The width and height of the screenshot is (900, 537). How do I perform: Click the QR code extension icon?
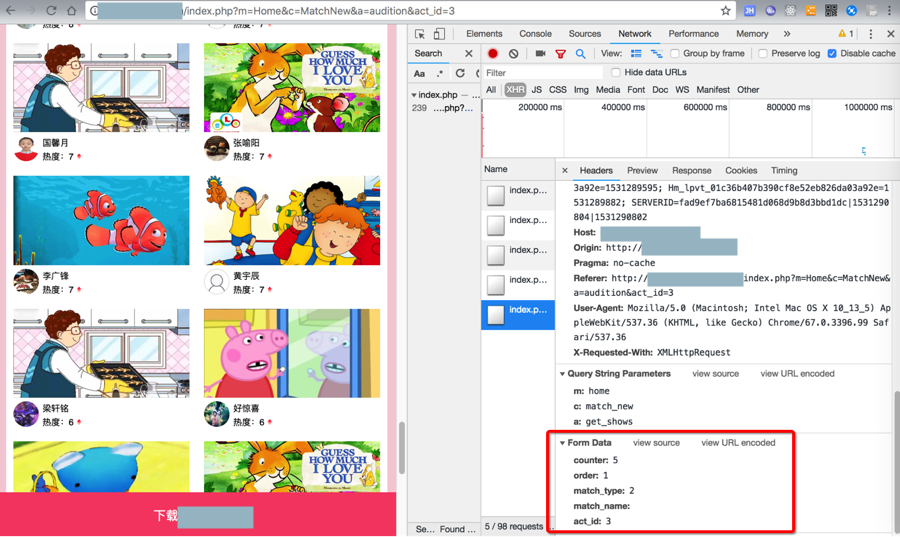pyautogui.click(x=831, y=10)
